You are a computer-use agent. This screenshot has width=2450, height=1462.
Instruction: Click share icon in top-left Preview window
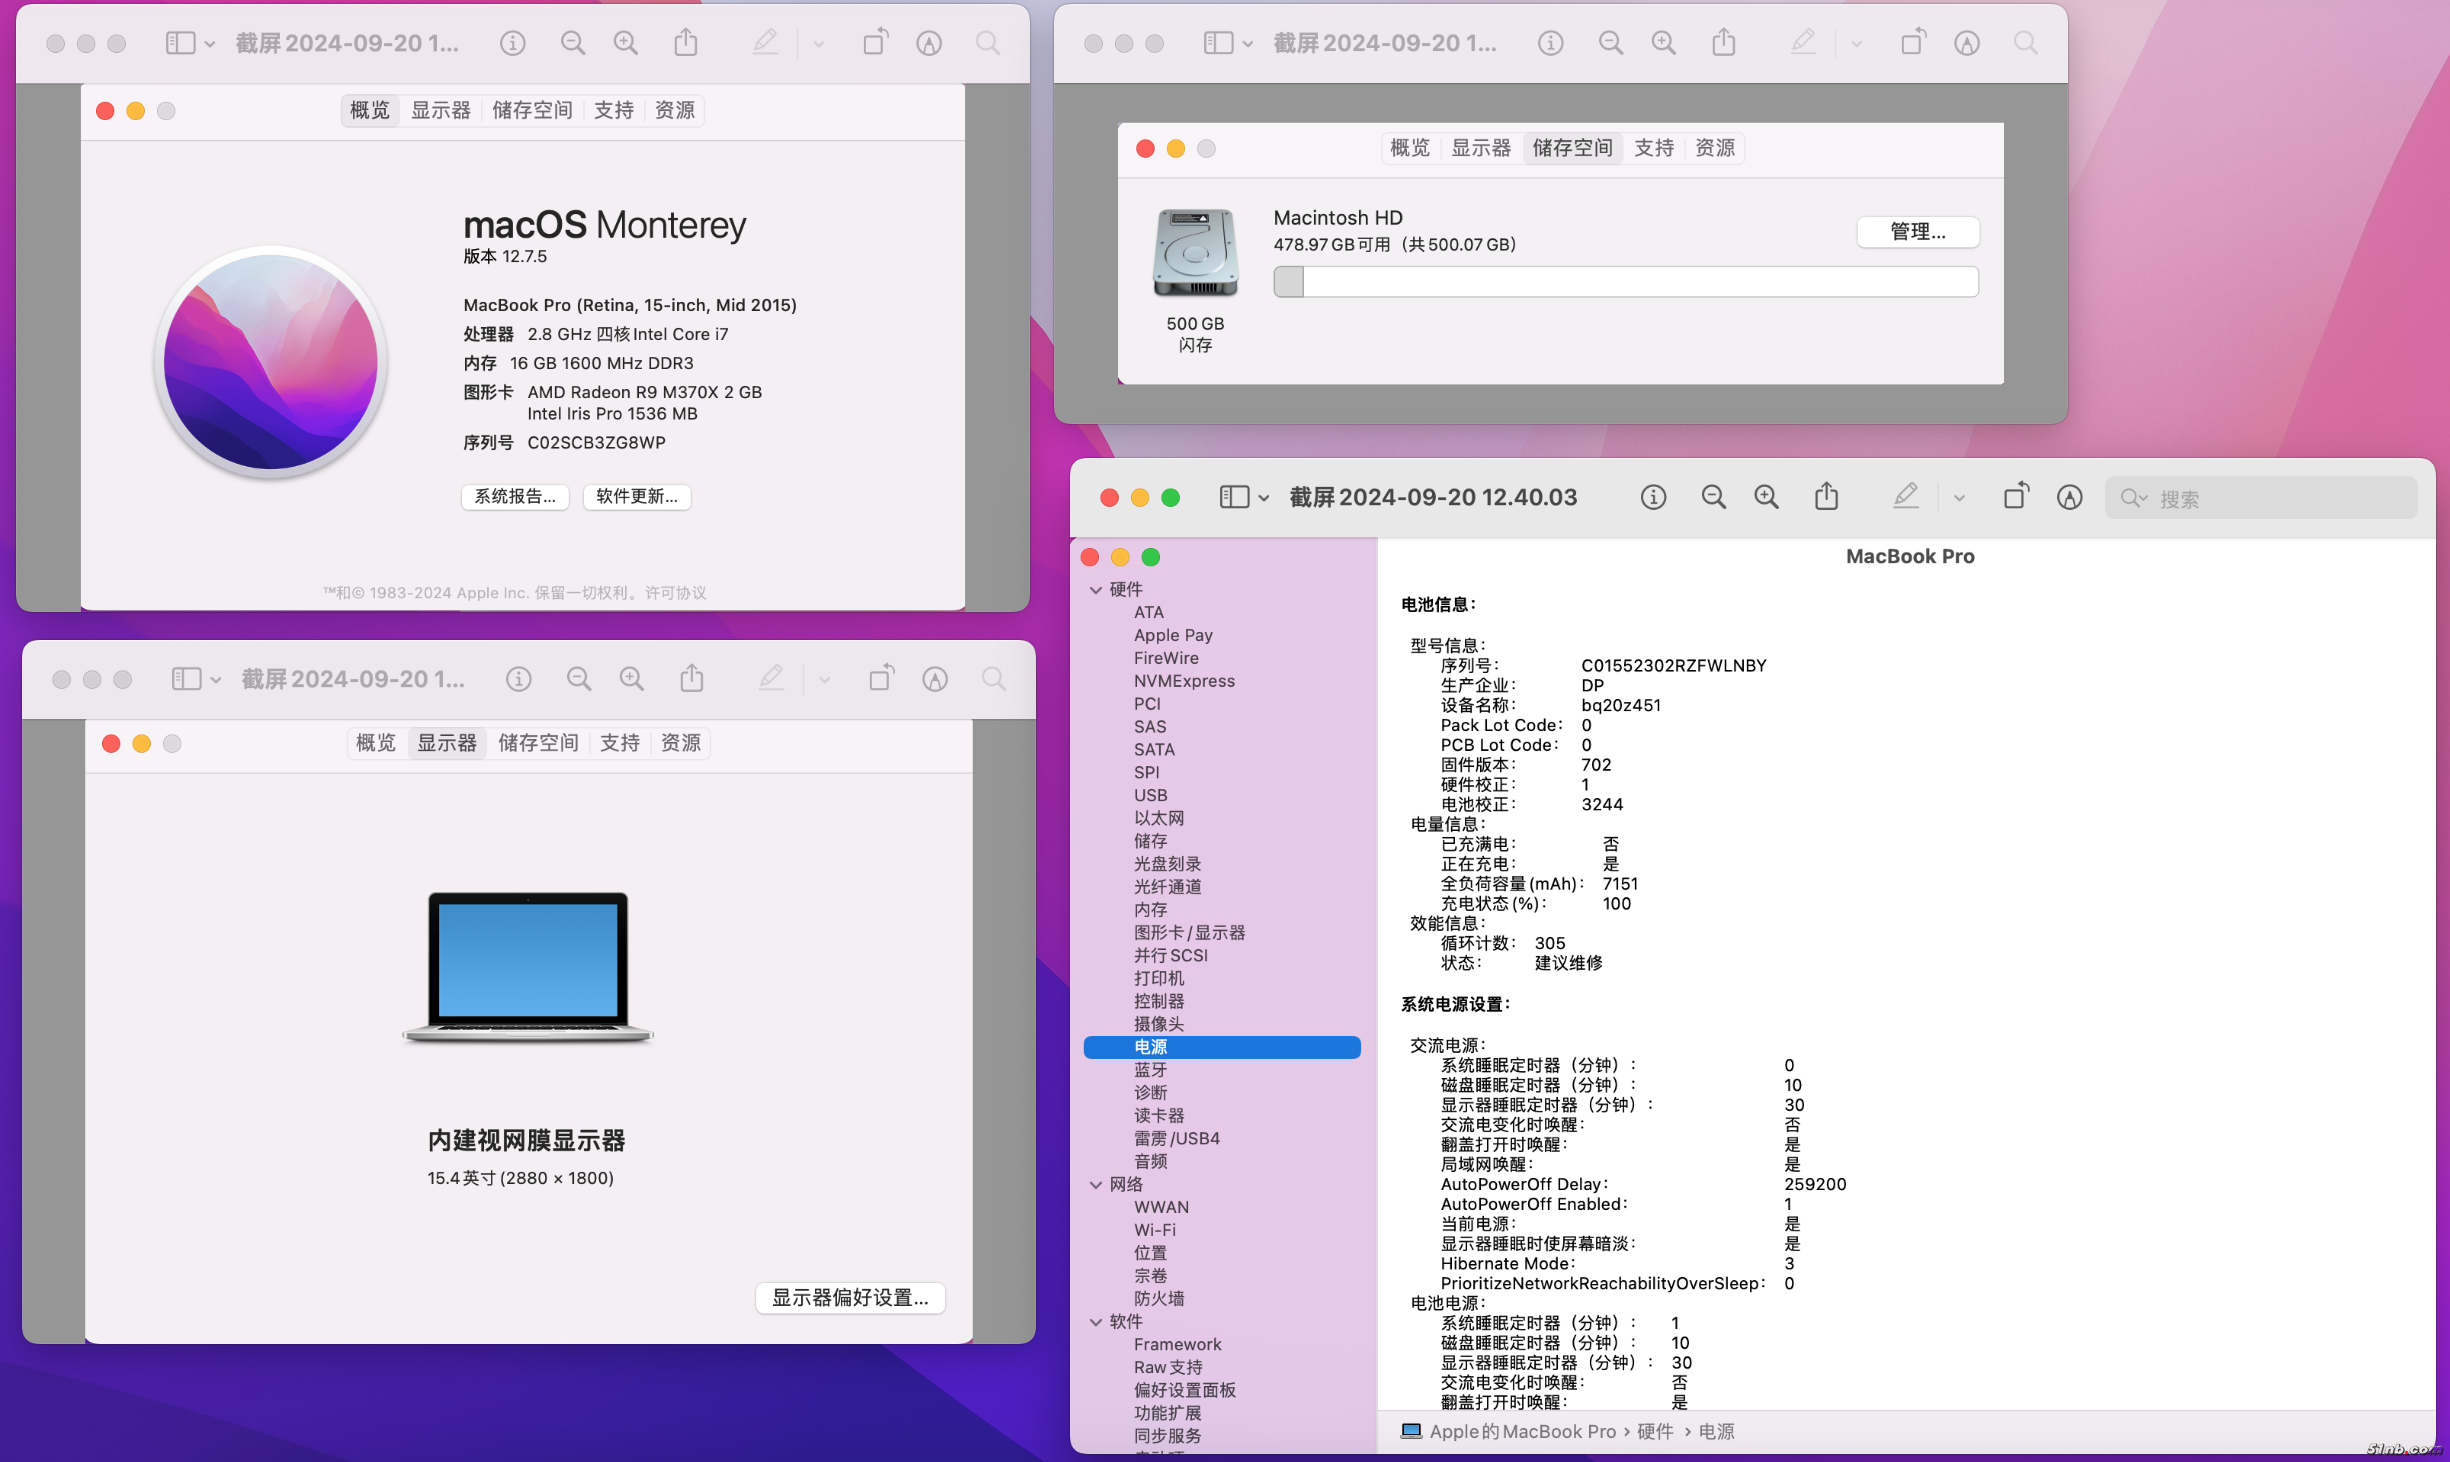(685, 43)
